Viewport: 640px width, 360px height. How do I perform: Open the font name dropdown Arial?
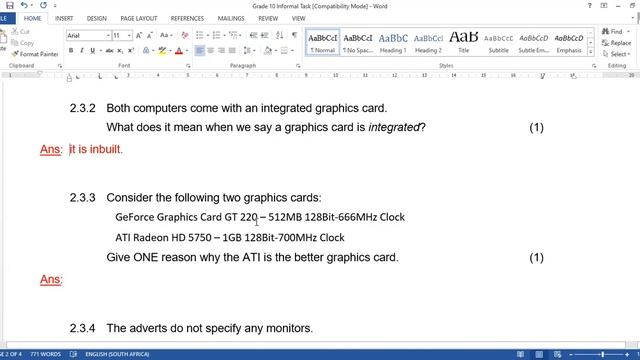pyautogui.click(x=108, y=36)
